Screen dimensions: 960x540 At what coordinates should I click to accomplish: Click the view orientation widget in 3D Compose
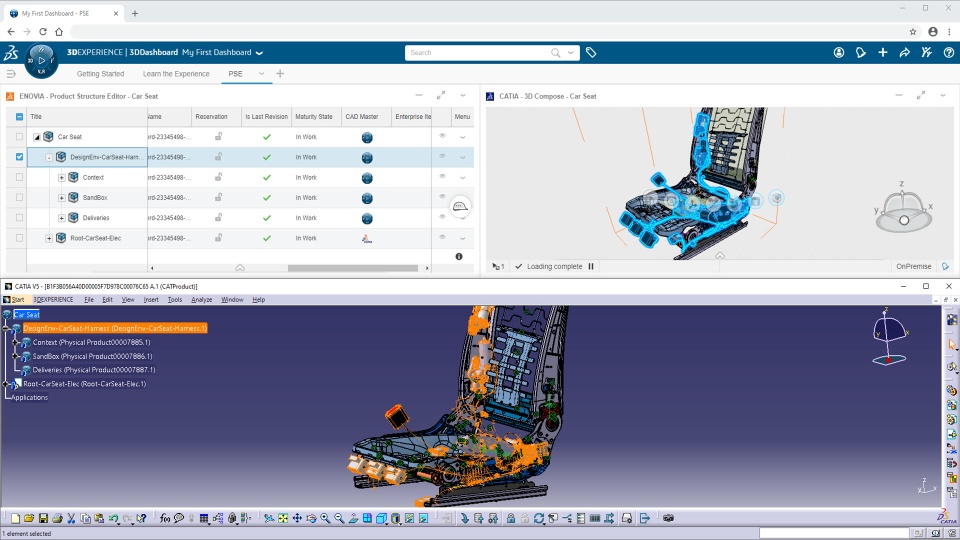[904, 210]
